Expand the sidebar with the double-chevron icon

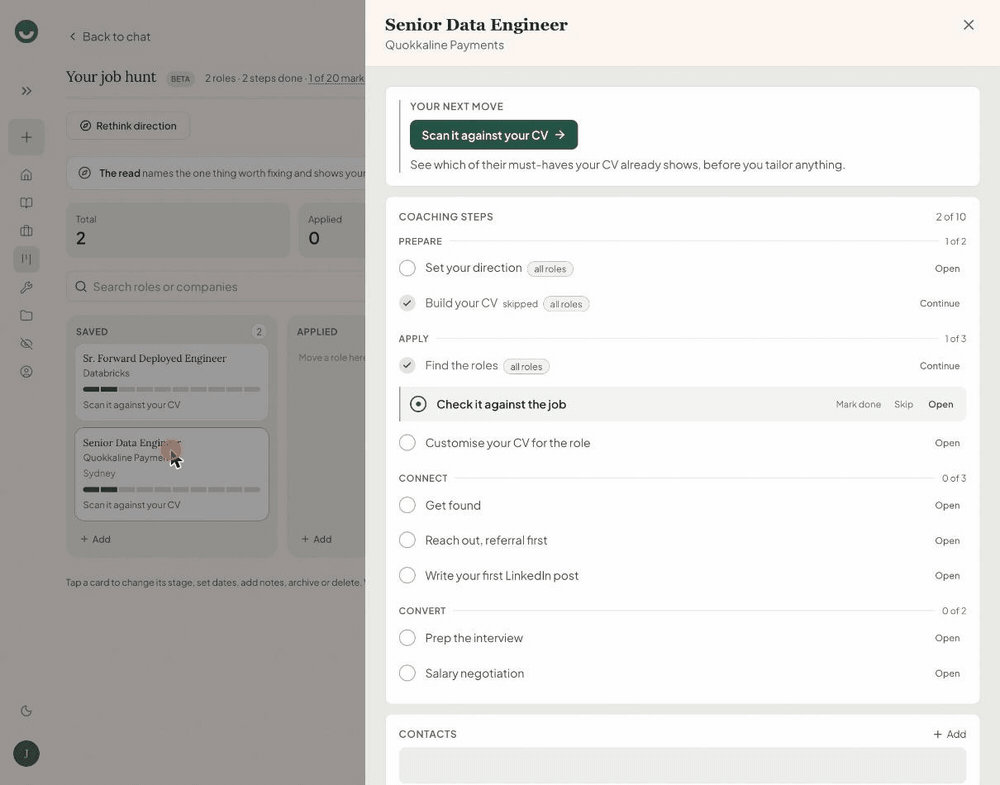[26, 91]
